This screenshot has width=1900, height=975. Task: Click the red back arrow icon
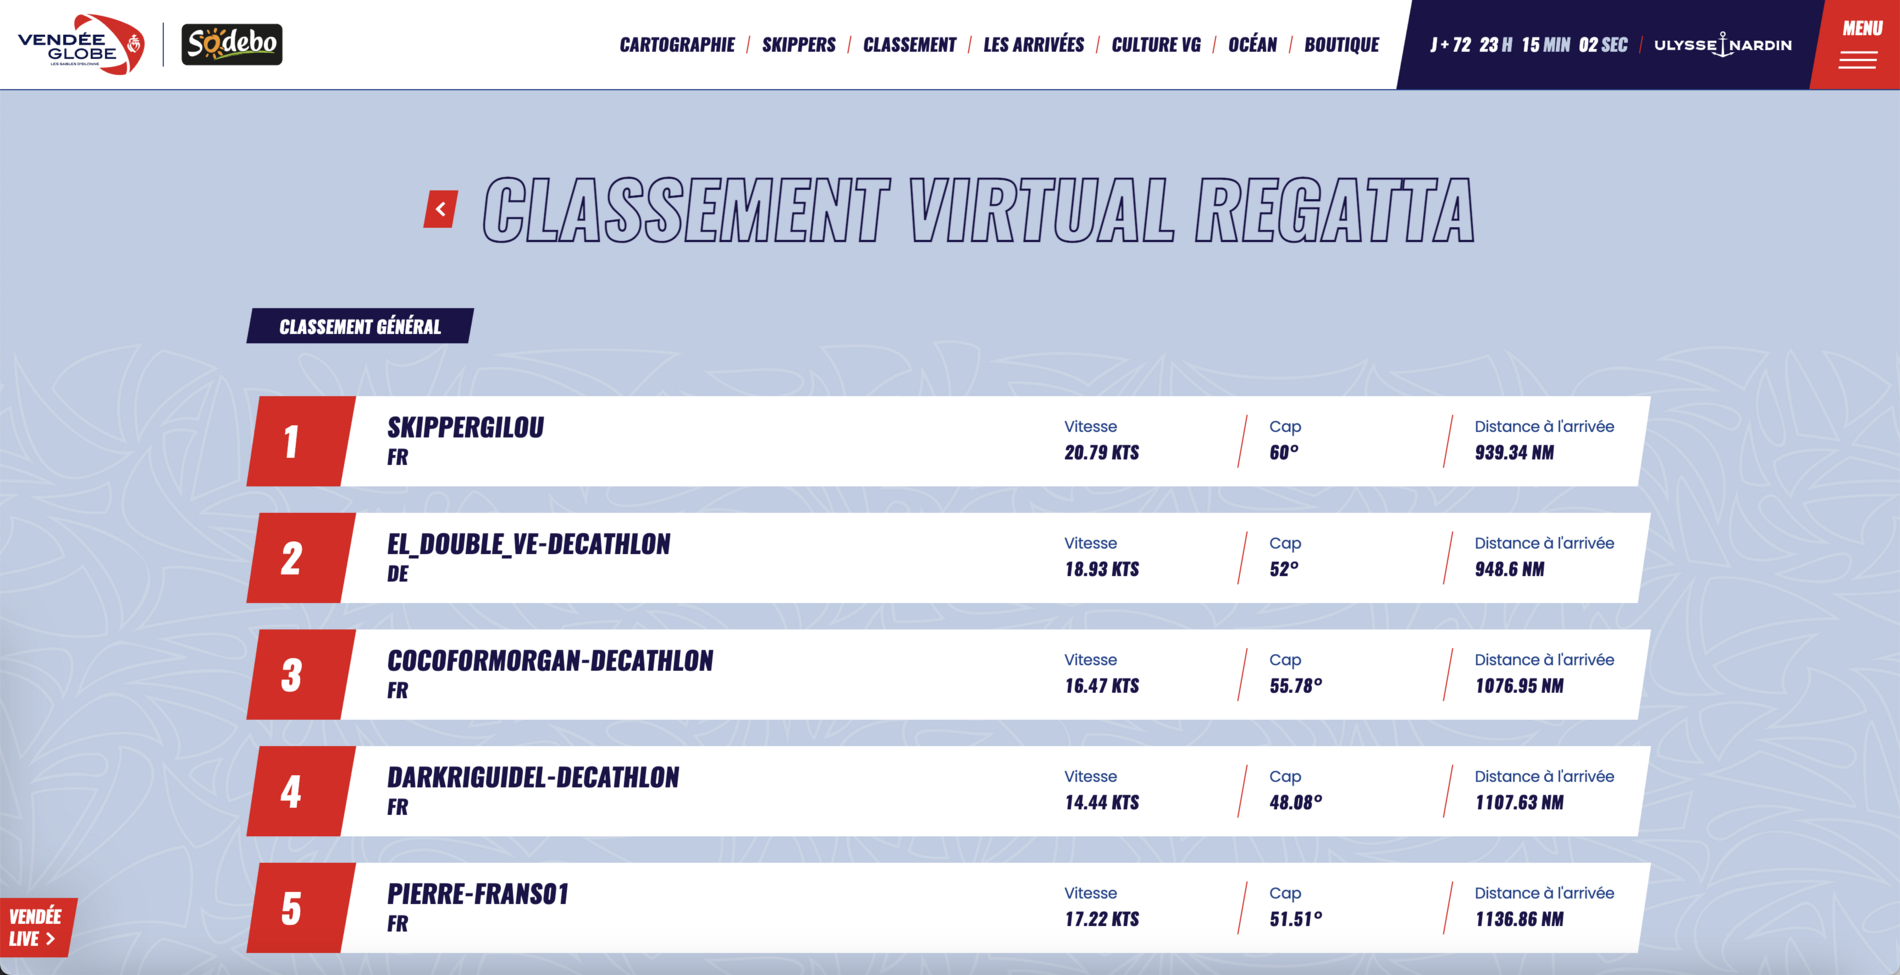point(441,209)
